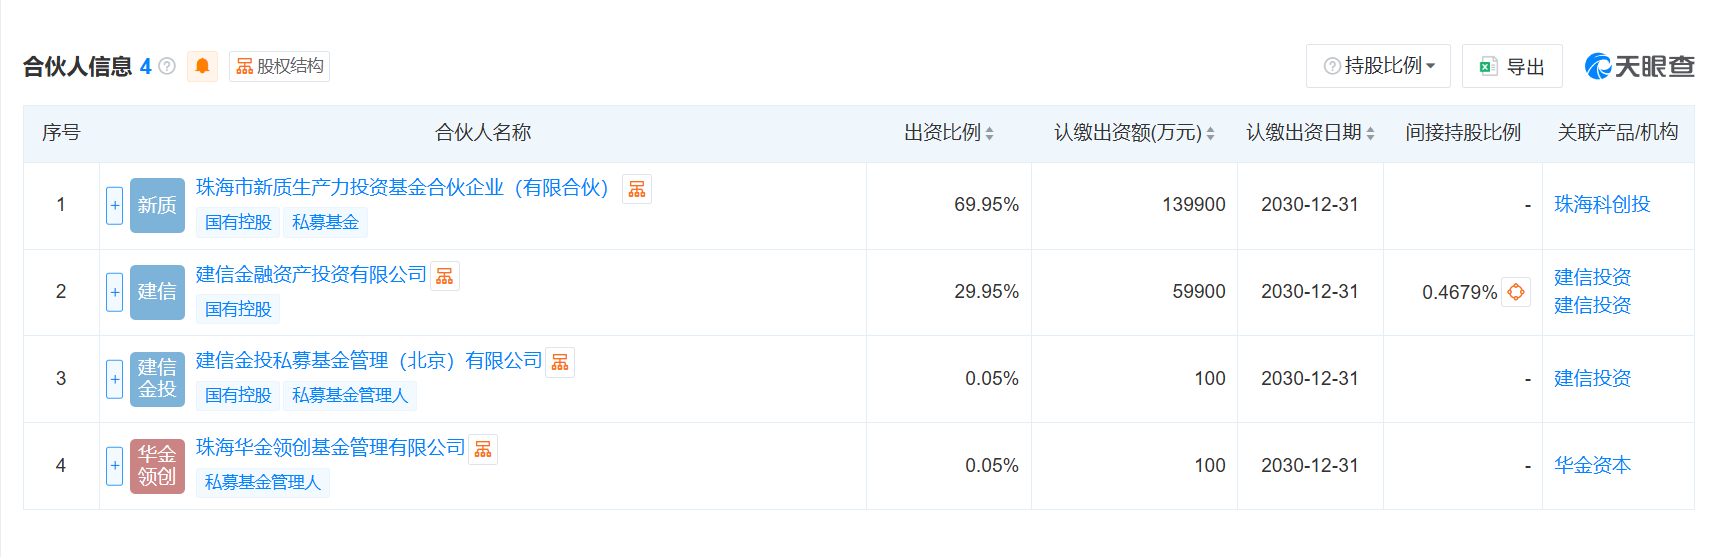Viewport: 1717px width, 557px height.
Task: Click the orange bell alert icon
Action: click(202, 66)
